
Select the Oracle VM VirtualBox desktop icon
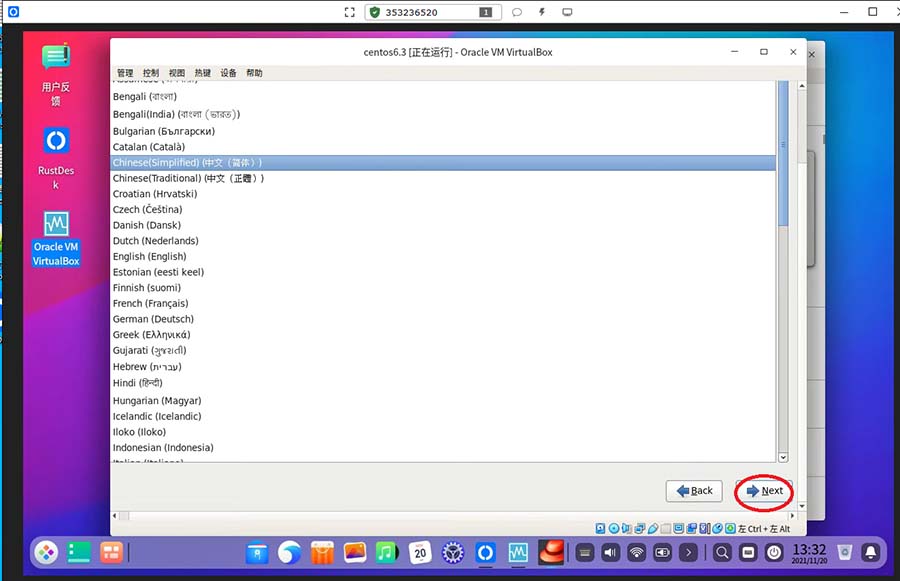pyautogui.click(x=56, y=239)
